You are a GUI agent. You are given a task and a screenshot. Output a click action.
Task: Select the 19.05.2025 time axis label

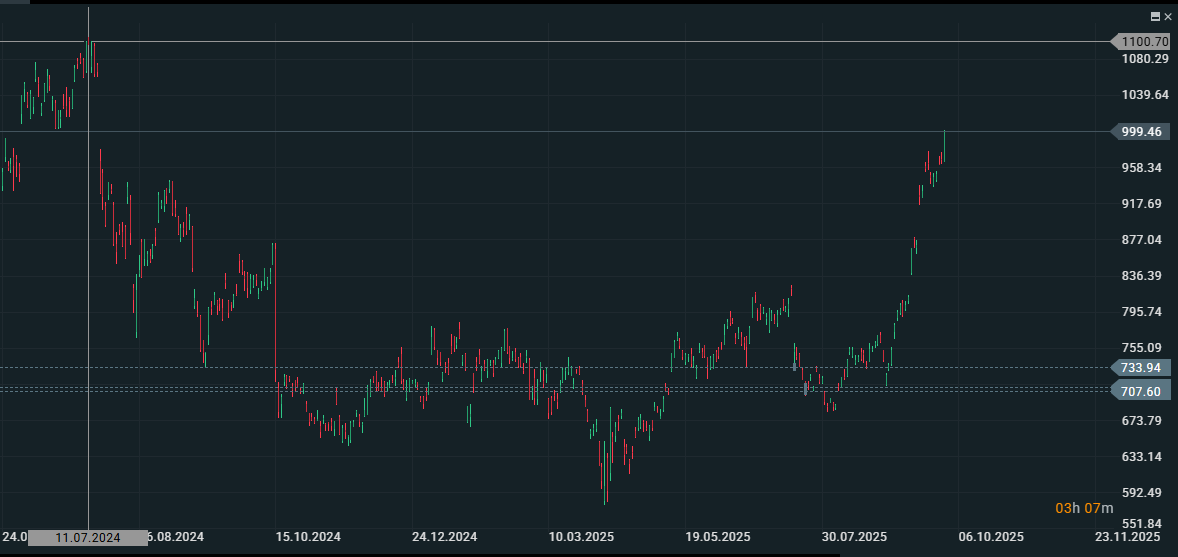point(718,537)
